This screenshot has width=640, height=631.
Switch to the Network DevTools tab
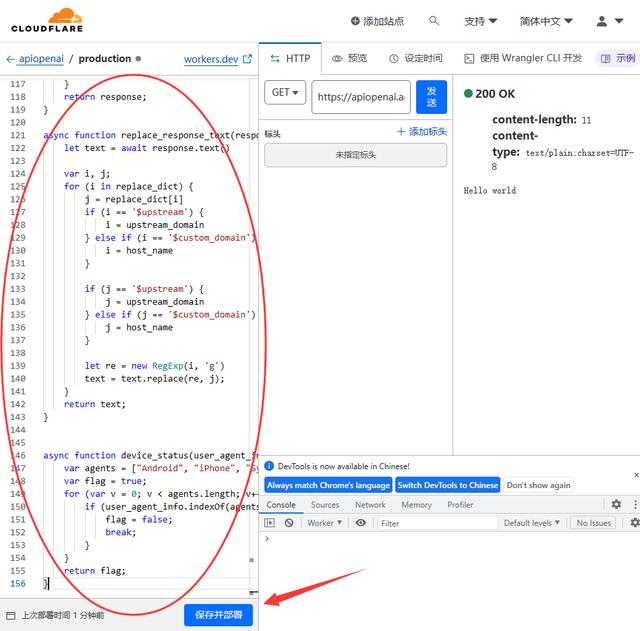[x=370, y=505]
